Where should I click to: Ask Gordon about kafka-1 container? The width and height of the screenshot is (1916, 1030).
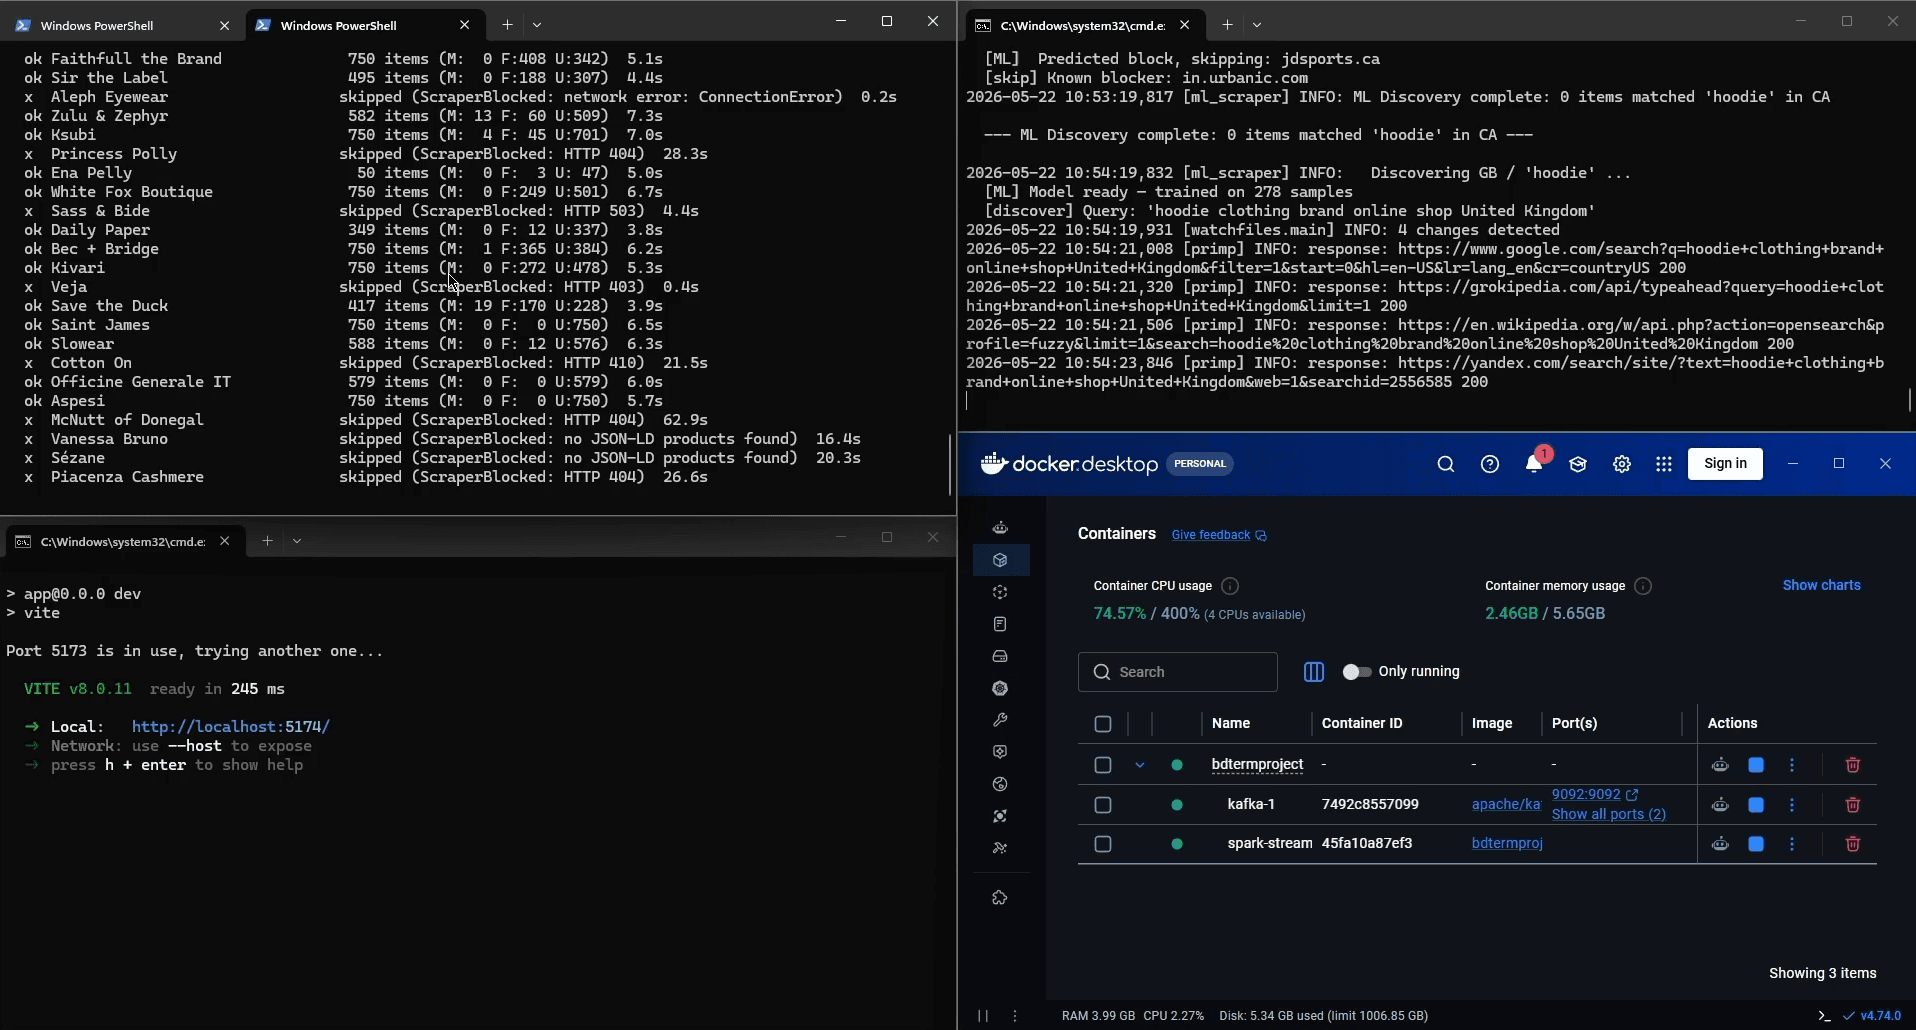[x=1720, y=805]
